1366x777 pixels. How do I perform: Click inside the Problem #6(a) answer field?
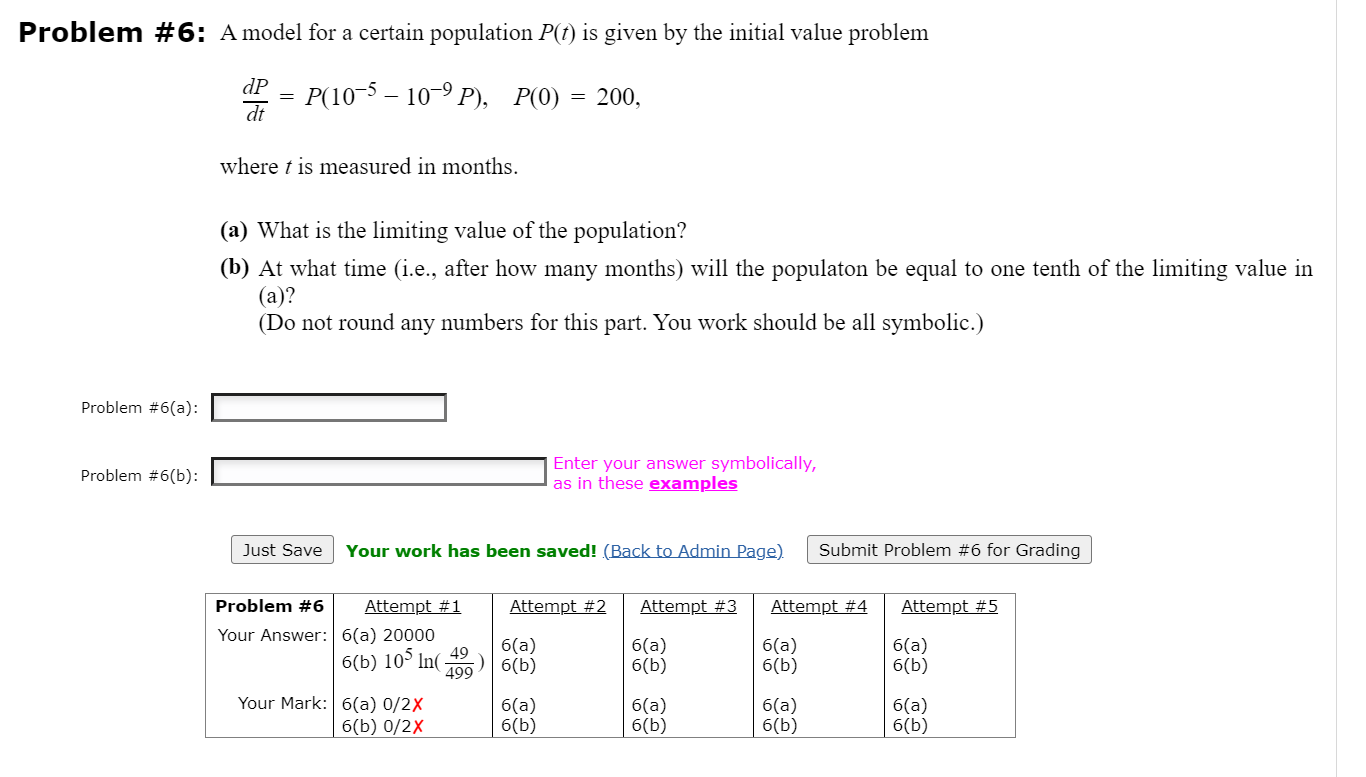(x=328, y=407)
